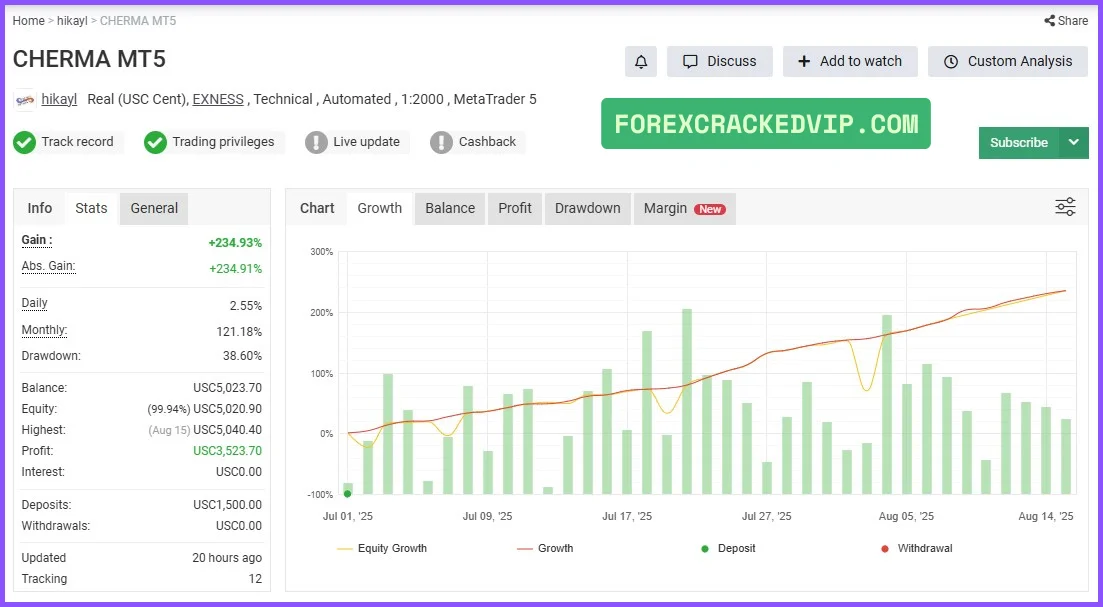1103x607 pixels.
Task: Select the Stats tab
Action: (x=91, y=208)
